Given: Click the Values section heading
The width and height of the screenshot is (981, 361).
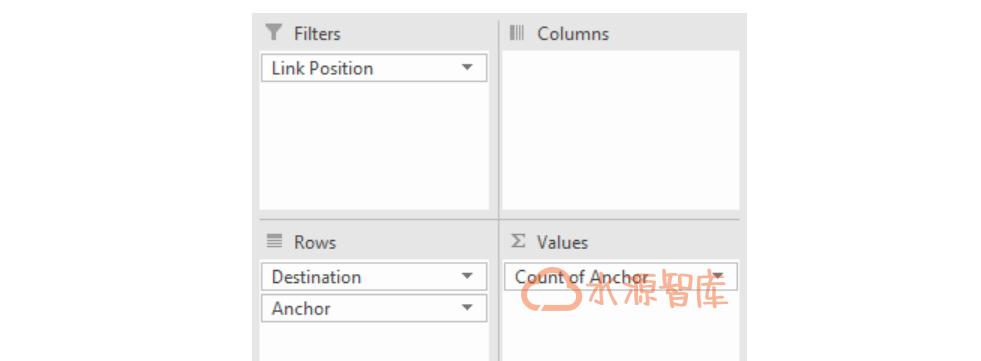Looking at the screenshot, I should (562, 242).
